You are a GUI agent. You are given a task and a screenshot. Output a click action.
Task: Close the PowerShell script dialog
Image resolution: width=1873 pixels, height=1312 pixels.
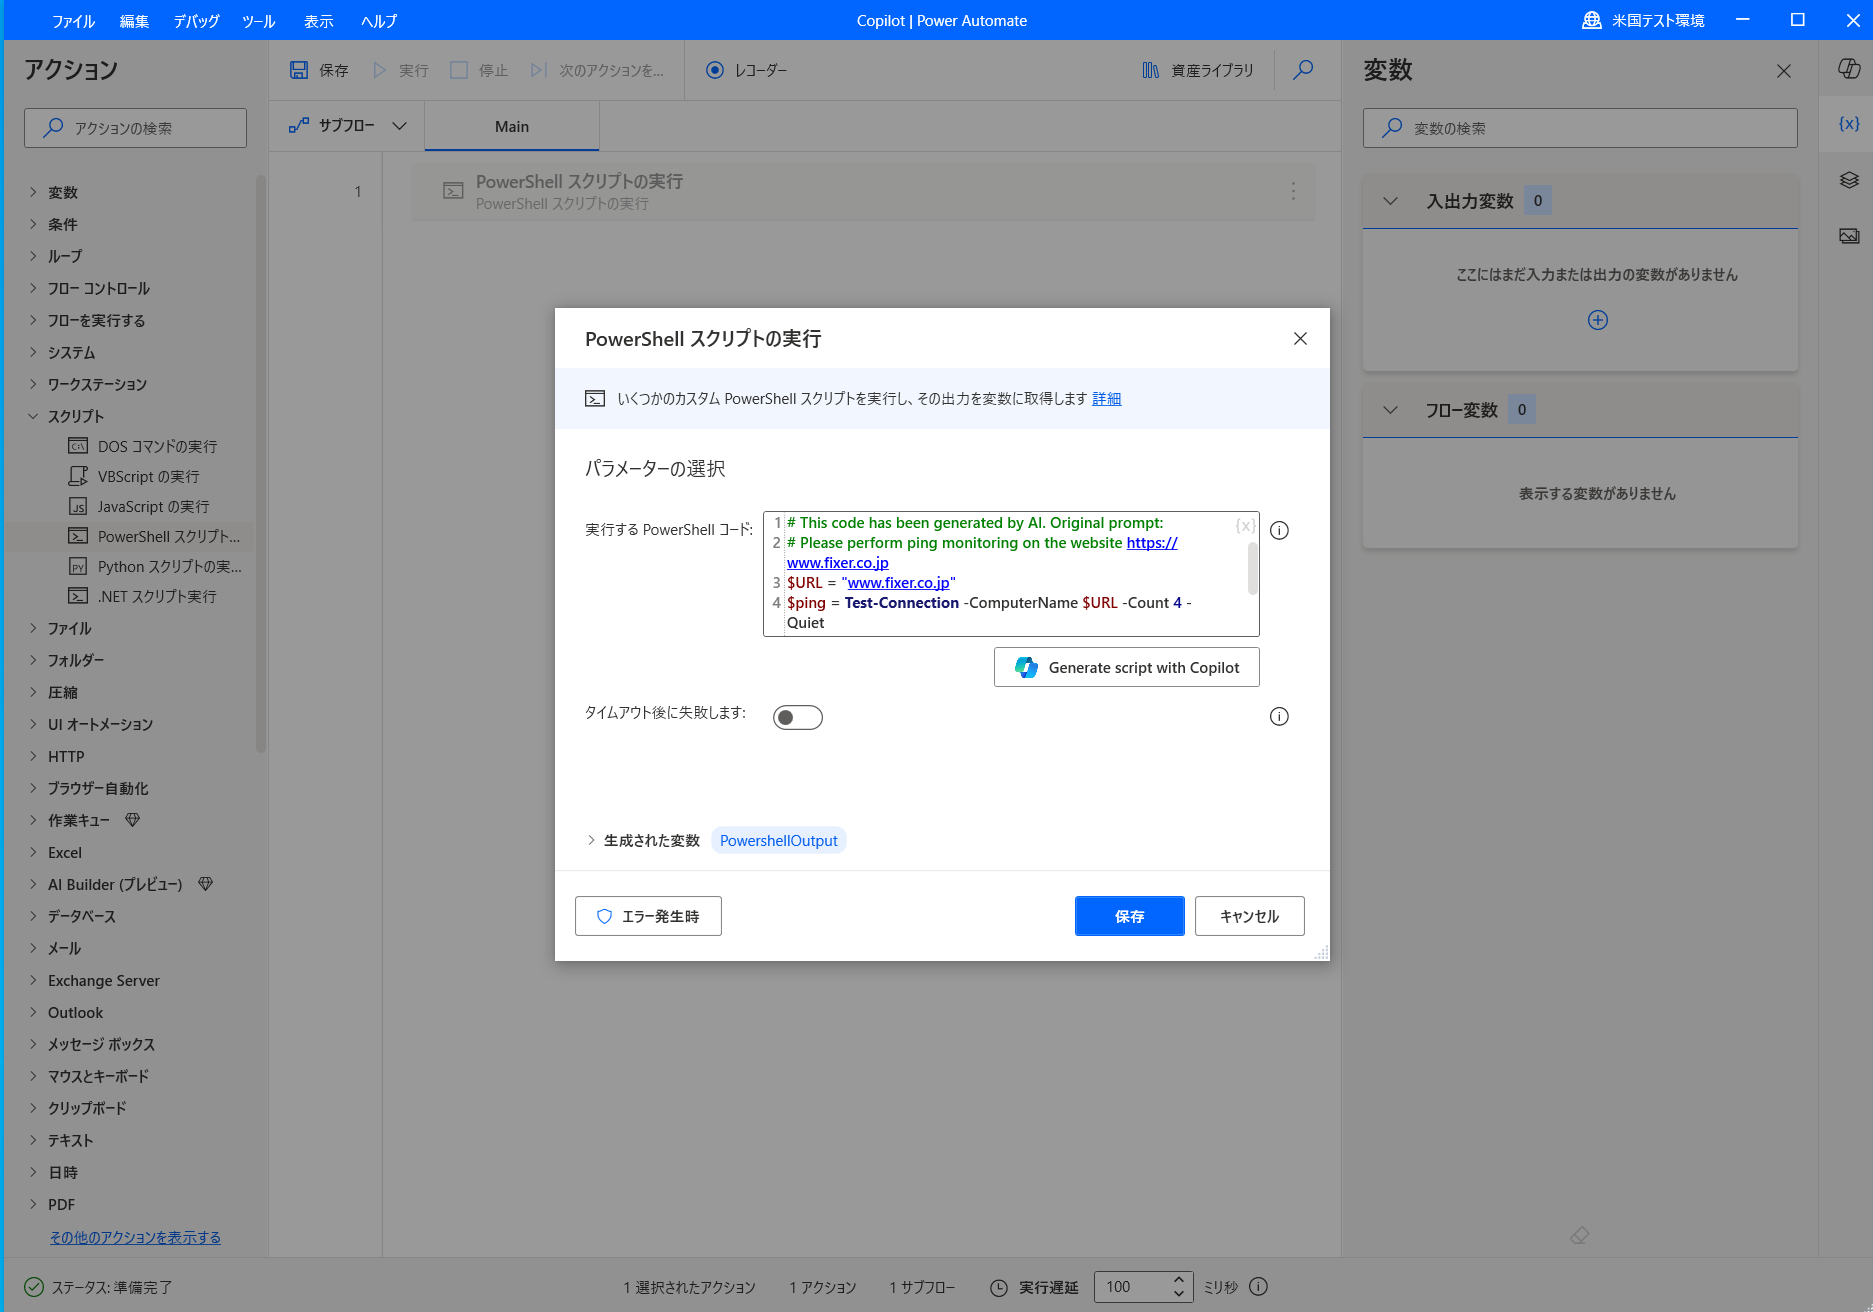1300,339
